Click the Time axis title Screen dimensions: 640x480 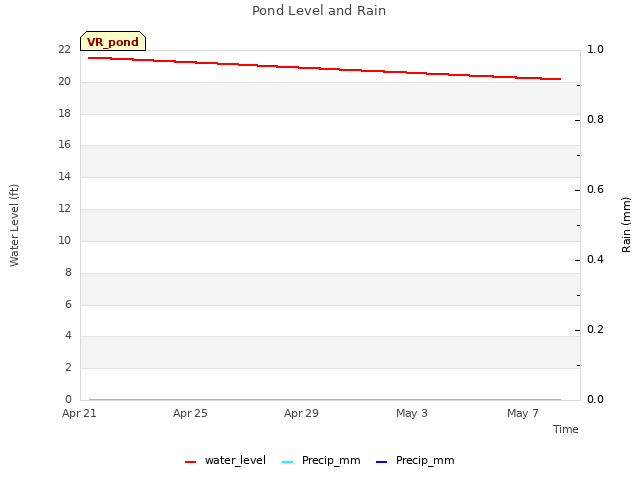[x=566, y=429]
